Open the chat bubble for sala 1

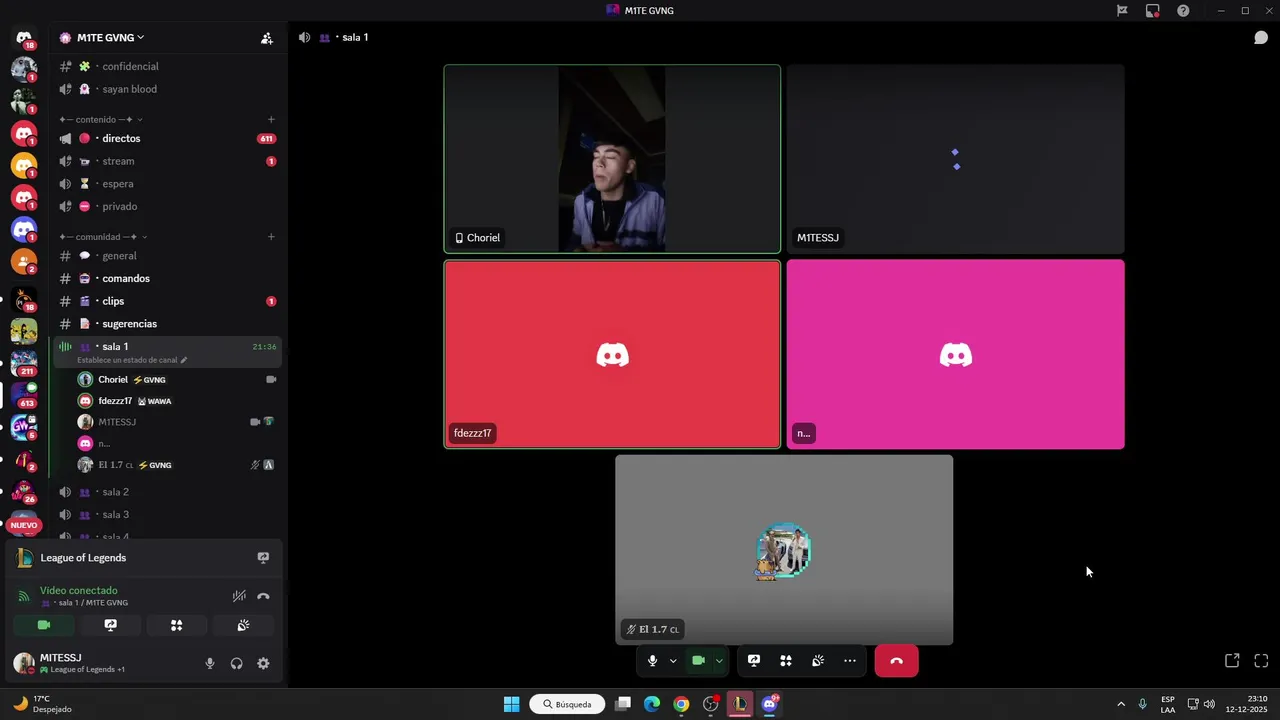click(x=1261, y=37)
